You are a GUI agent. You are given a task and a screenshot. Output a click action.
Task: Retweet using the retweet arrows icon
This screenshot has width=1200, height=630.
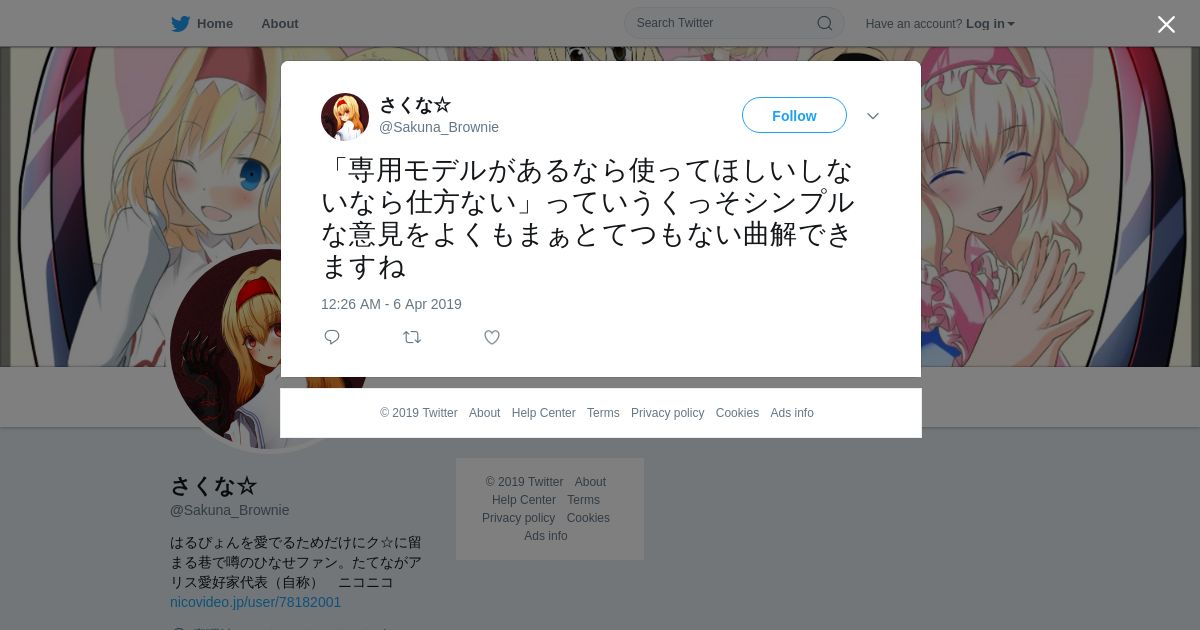(412, 337)
